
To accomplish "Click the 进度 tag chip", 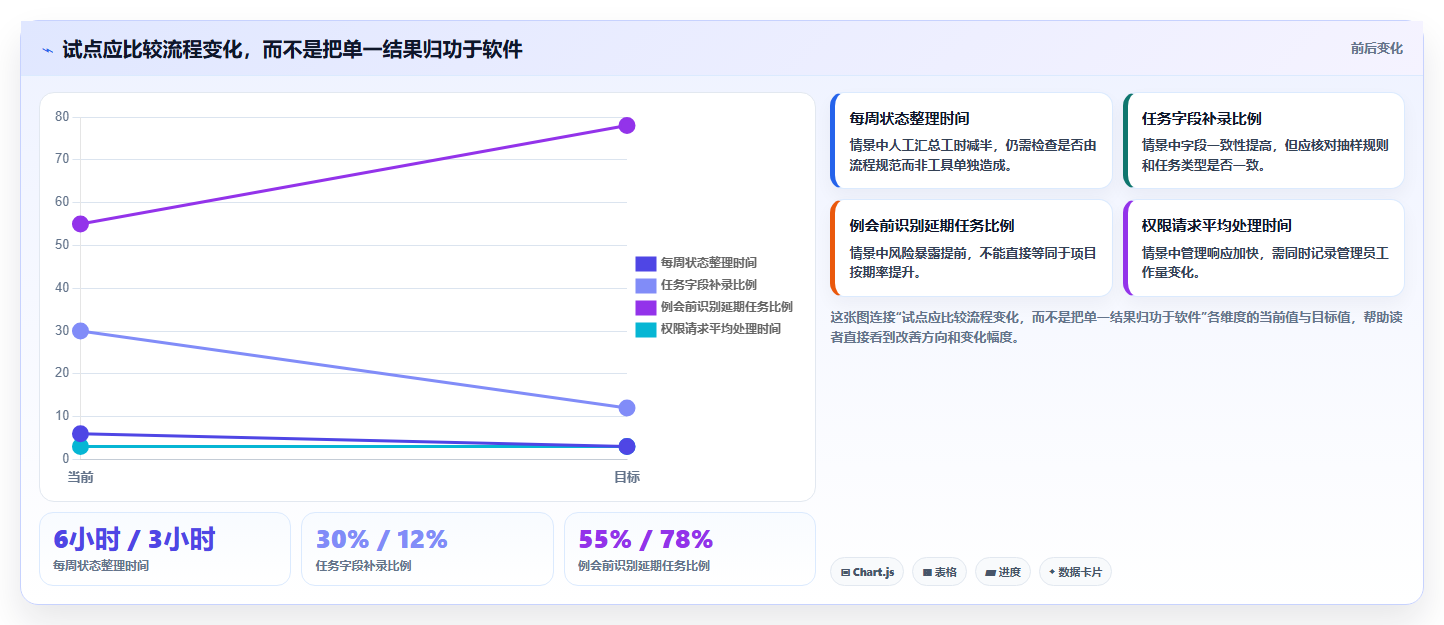I will [x=1003, y=572].
